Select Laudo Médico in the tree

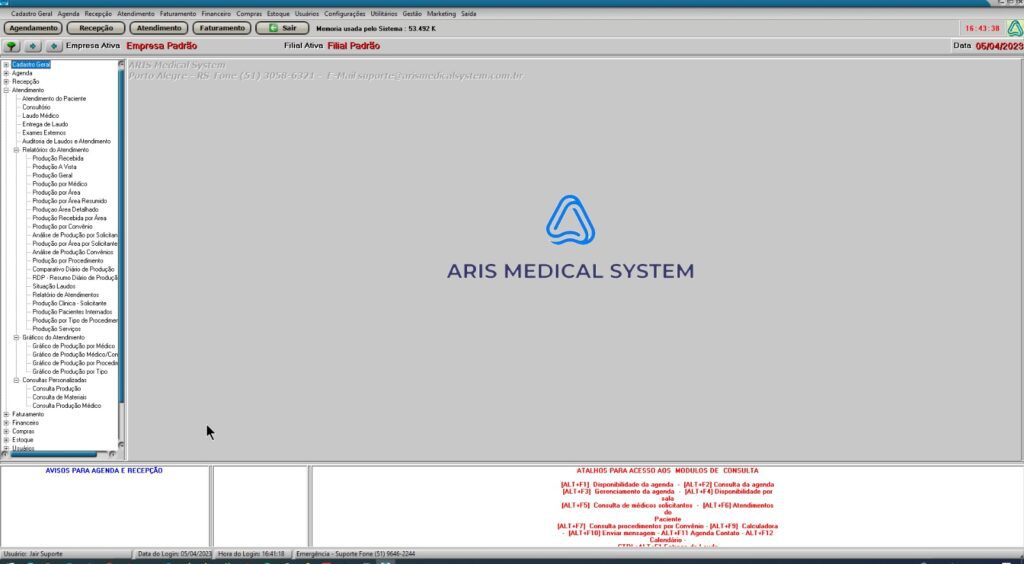coord(40,116)
